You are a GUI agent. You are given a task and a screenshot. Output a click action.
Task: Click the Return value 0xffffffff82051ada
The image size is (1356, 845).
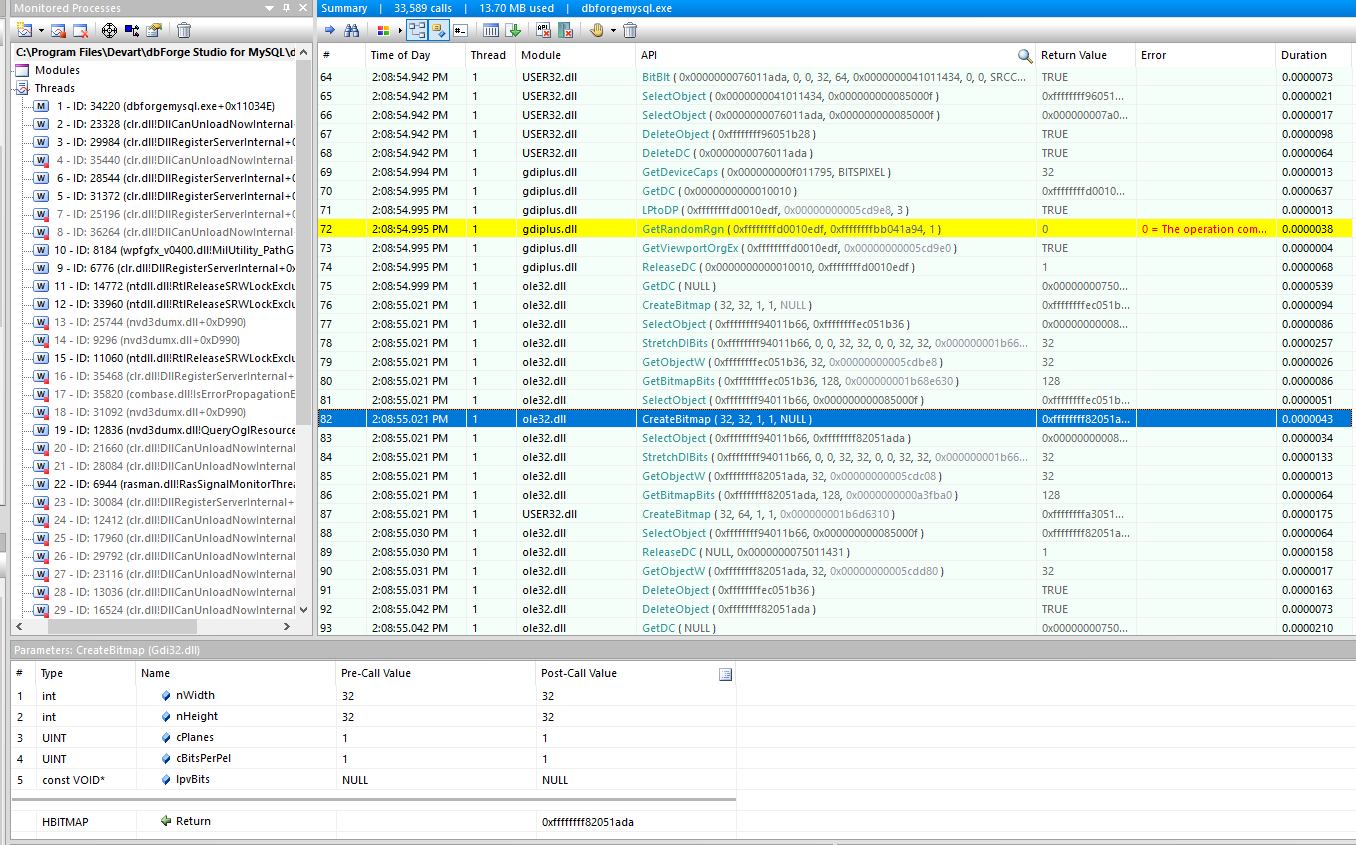pos(588,822)
